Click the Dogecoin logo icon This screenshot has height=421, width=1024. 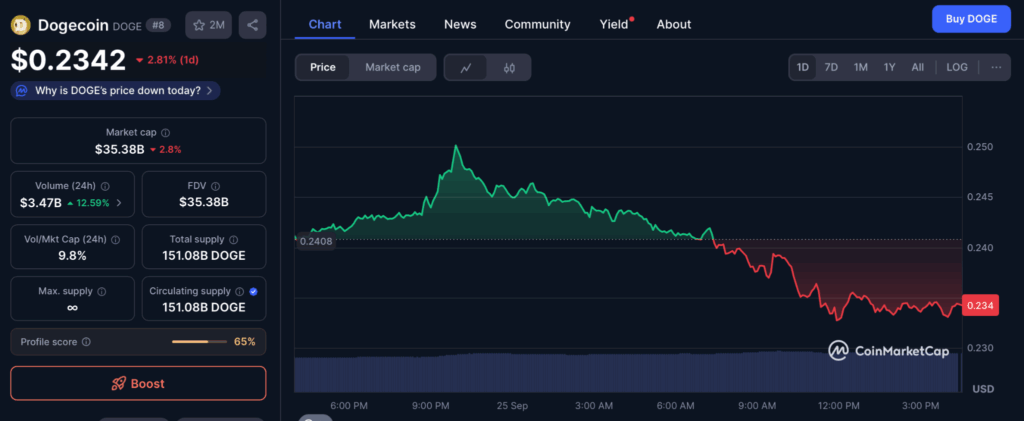[21, 25]
